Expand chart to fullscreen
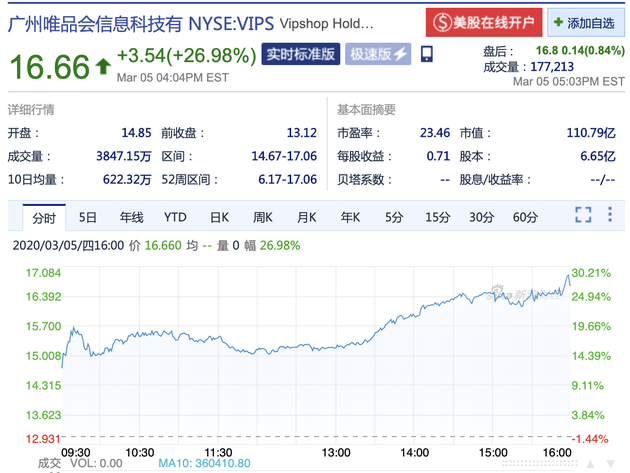Screen dimensions: 630x473 tap(583, 215)
